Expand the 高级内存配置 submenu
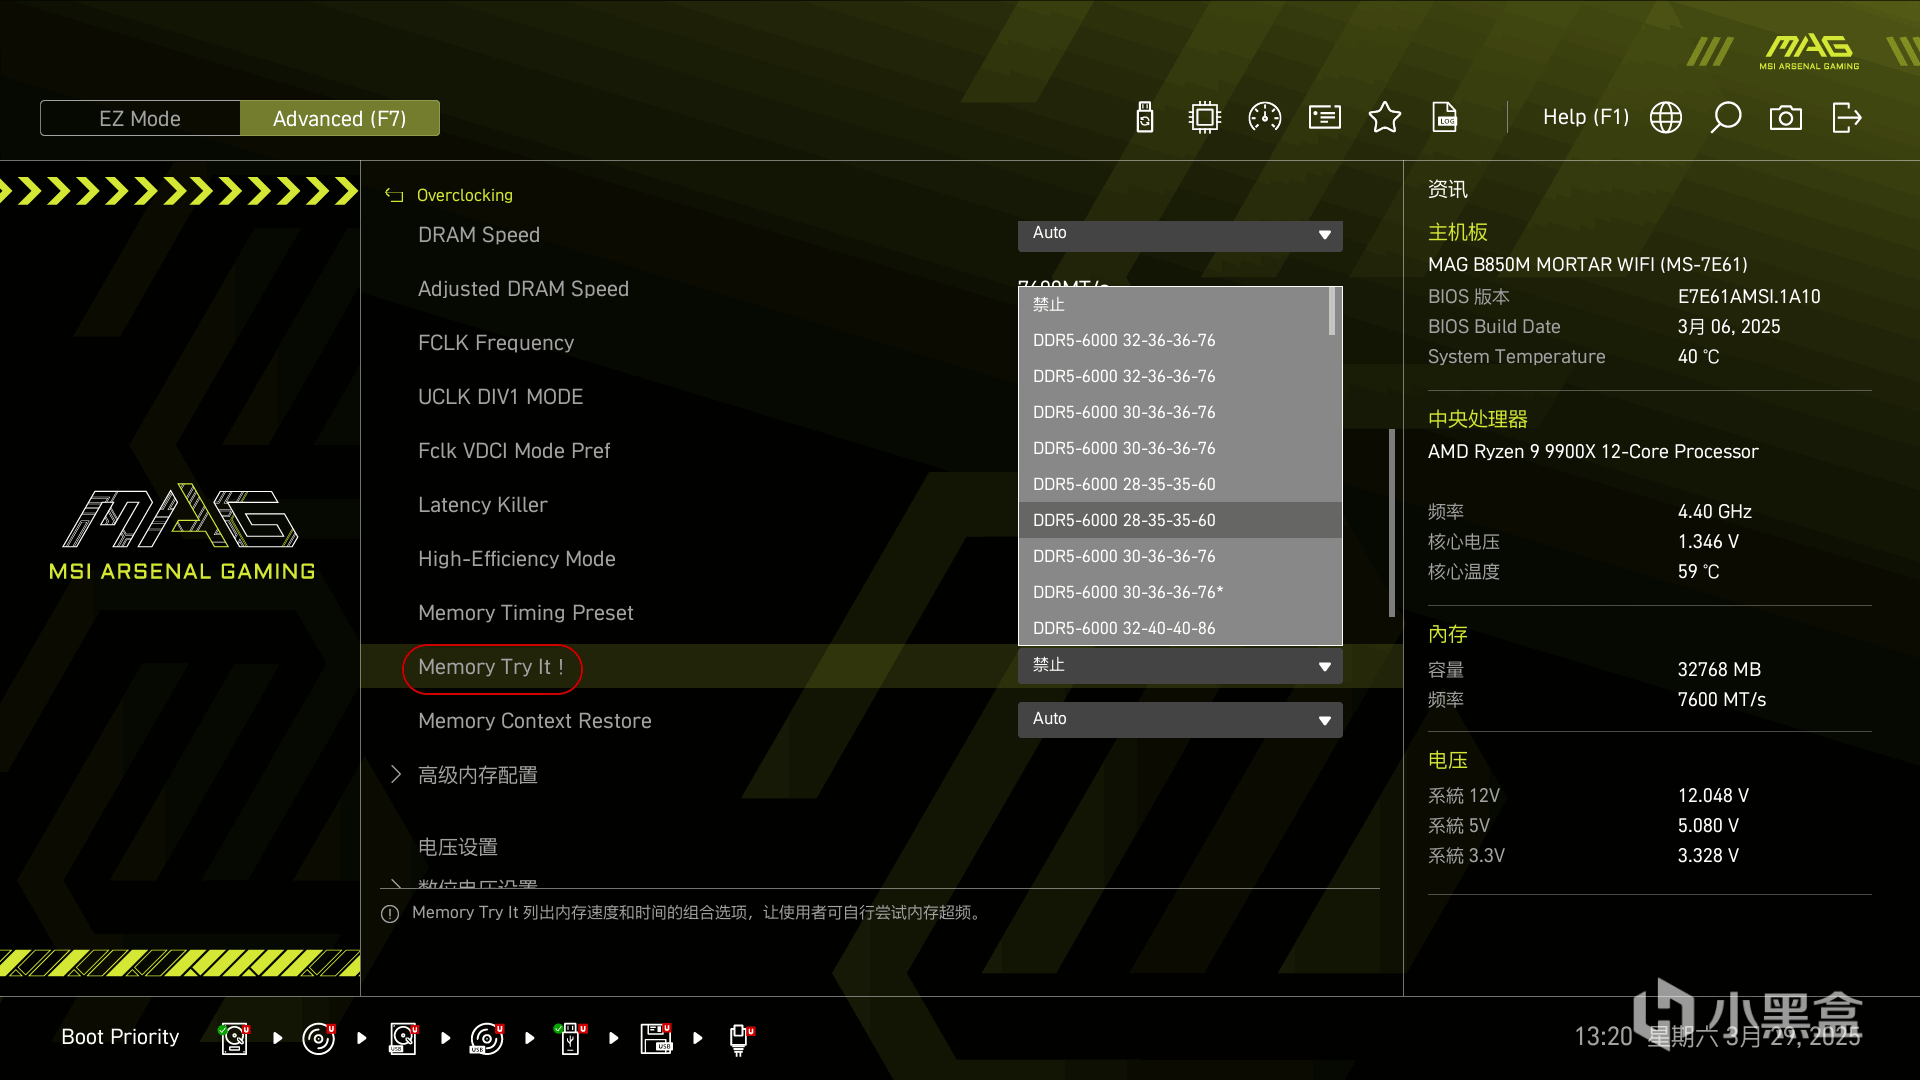Screen dimensions: 1920x1080 point(478,775)
